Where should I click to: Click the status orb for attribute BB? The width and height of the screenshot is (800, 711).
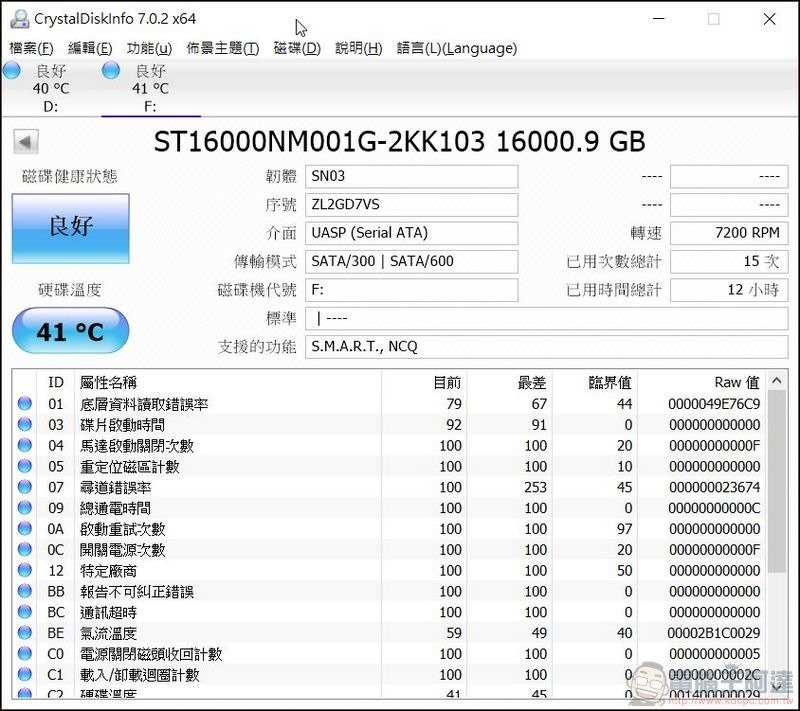(x=24, y=591)
